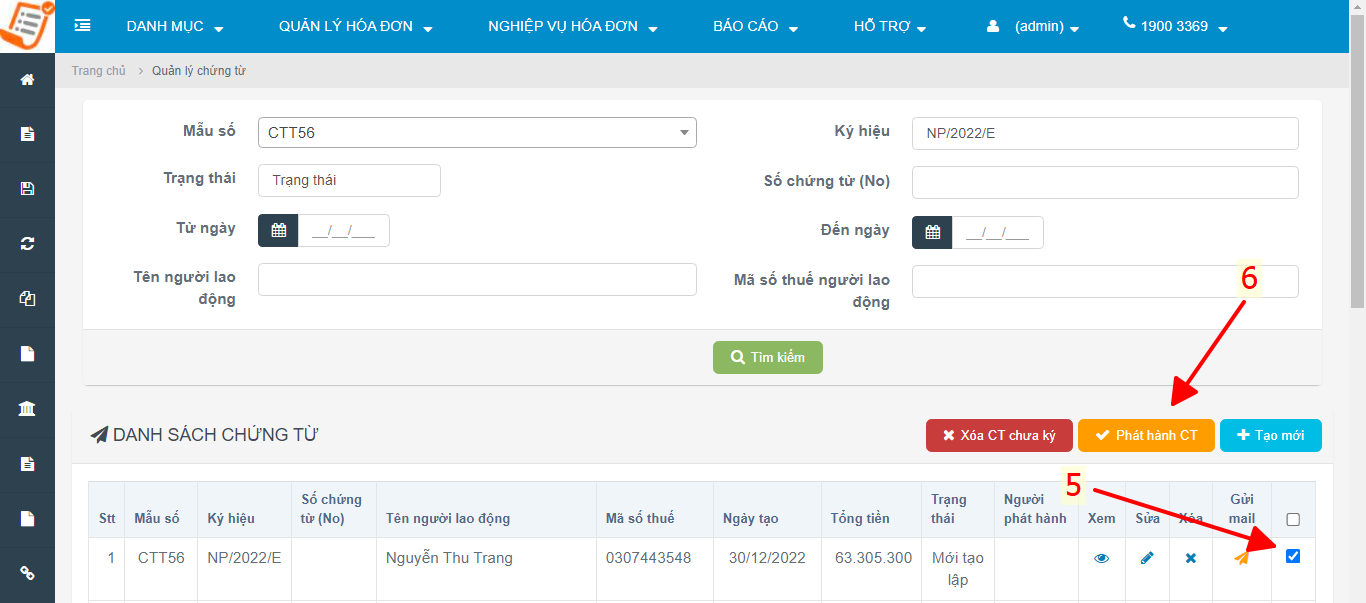Screen dimensions: 1366x603
Task: Open the Từ ngày calendar picker icon
Action: (278, 231)
